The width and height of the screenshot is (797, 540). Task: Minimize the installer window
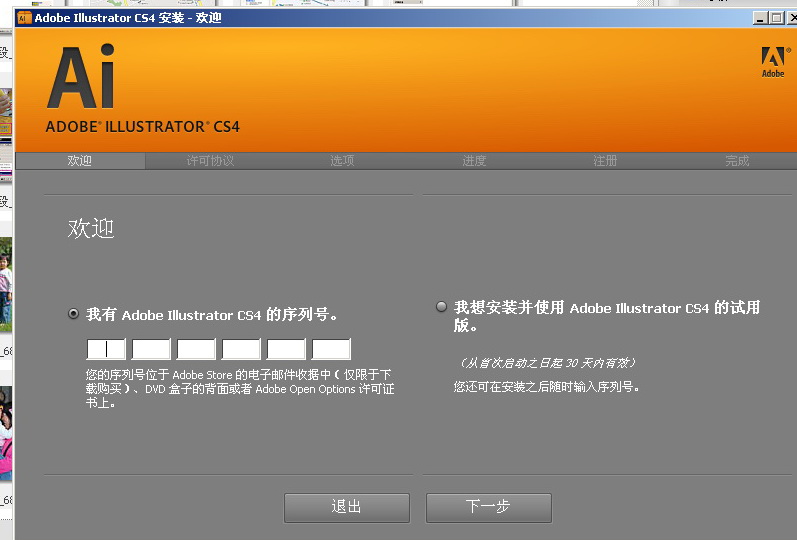coord(760,18)
